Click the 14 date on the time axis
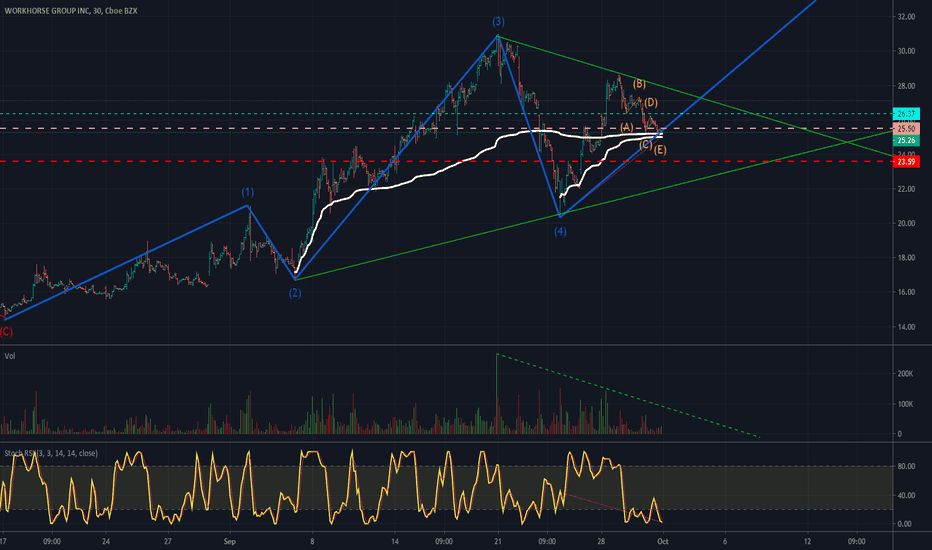This screenshot has height=550, width=932. click(x=395, y=542)
